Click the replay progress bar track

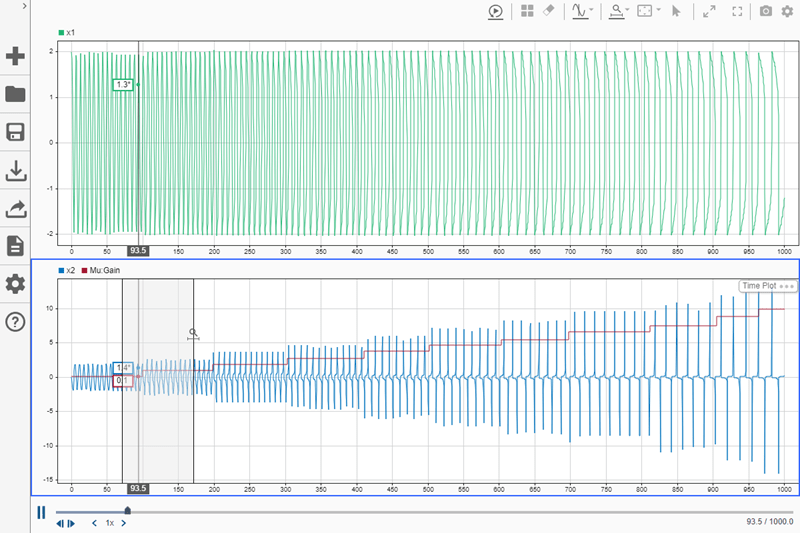tap(424, 512)
